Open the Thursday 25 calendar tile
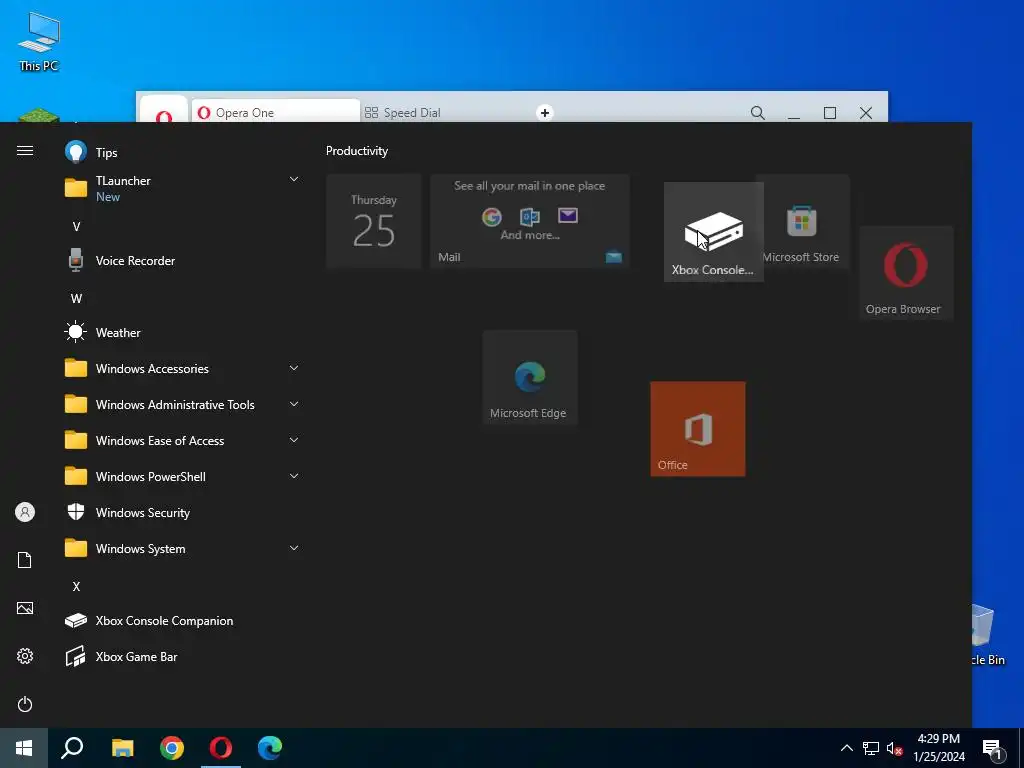 coord(374,221)
